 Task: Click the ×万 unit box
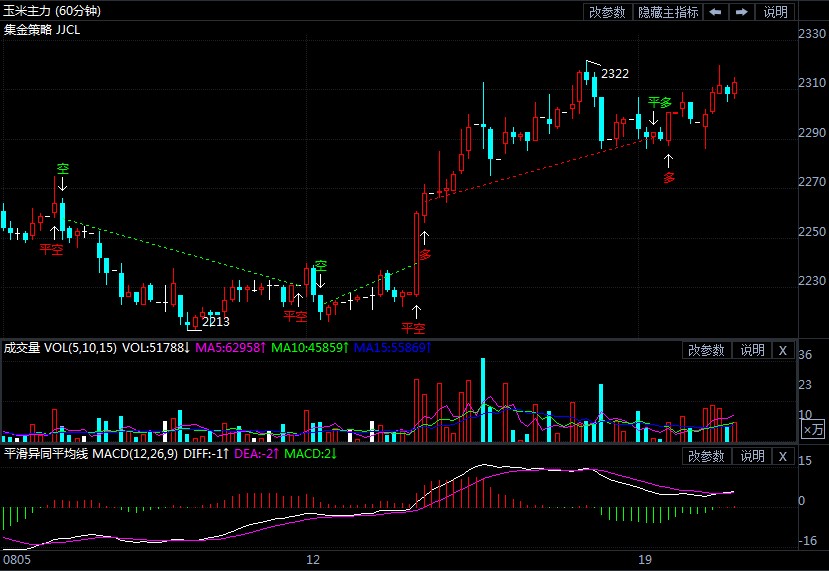[x=814, y=429]
